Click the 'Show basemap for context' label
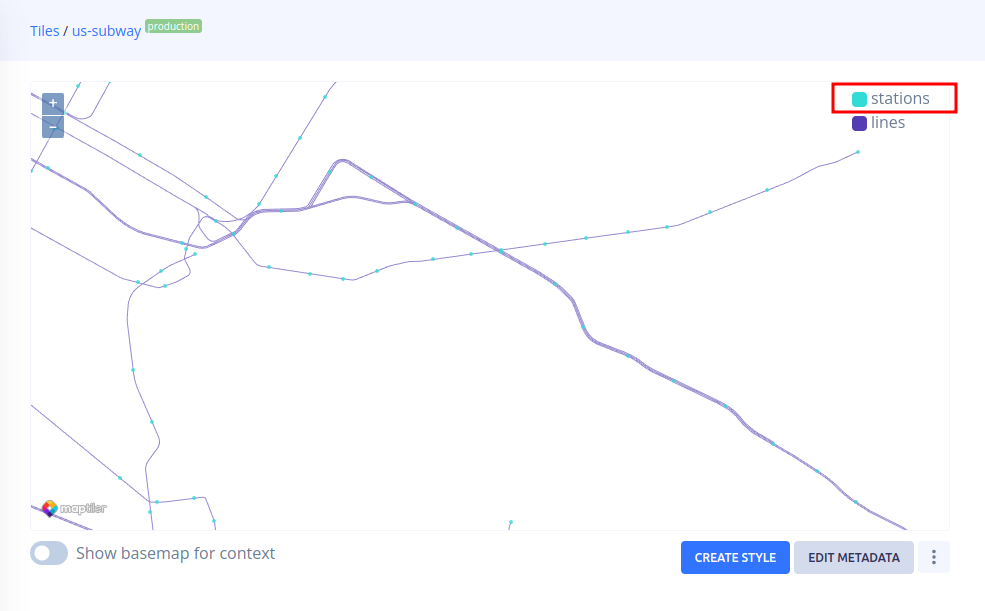The height and width of the screenshot is (611, 985). 175,553
